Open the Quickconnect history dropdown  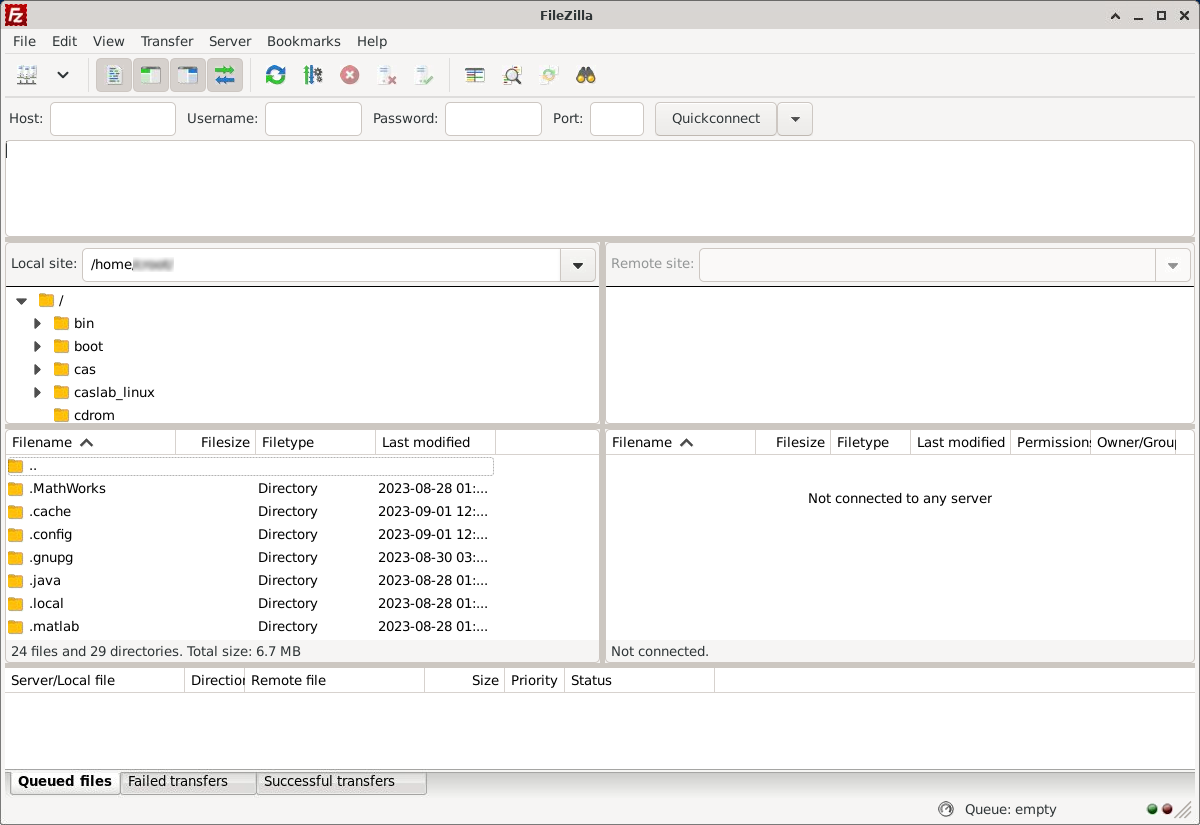click(x=795, y=118)
